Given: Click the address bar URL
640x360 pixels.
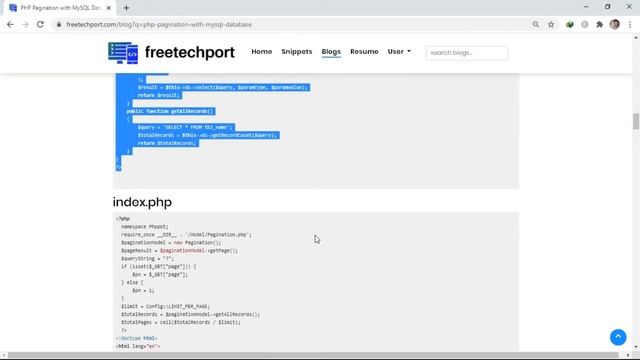Looking at the screenshot, I should click(159, 24).
